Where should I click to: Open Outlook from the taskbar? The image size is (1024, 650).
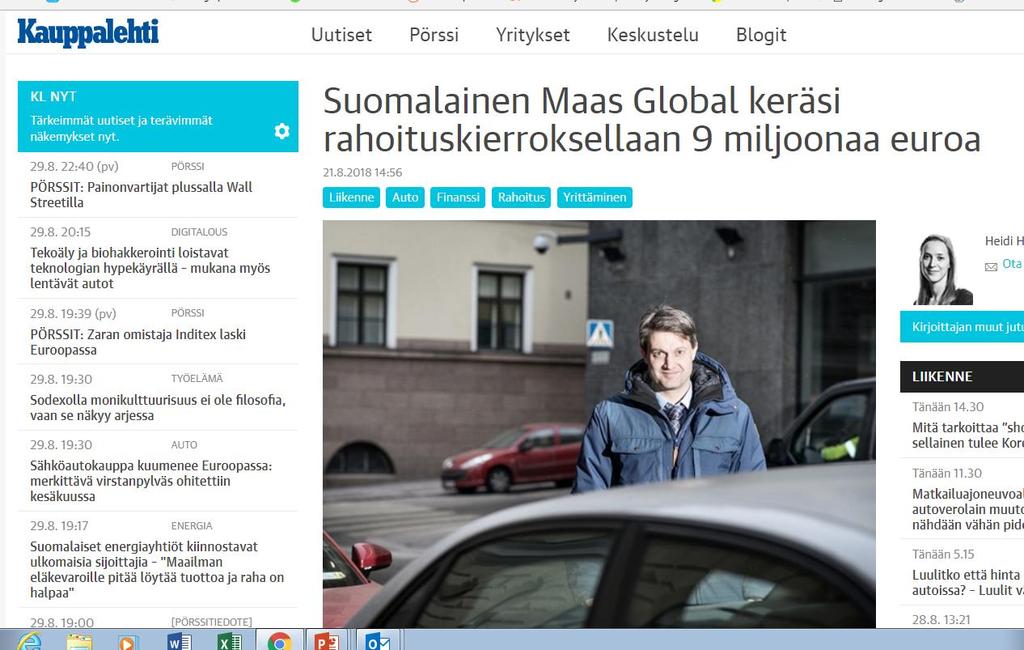[x=377, y=642]
